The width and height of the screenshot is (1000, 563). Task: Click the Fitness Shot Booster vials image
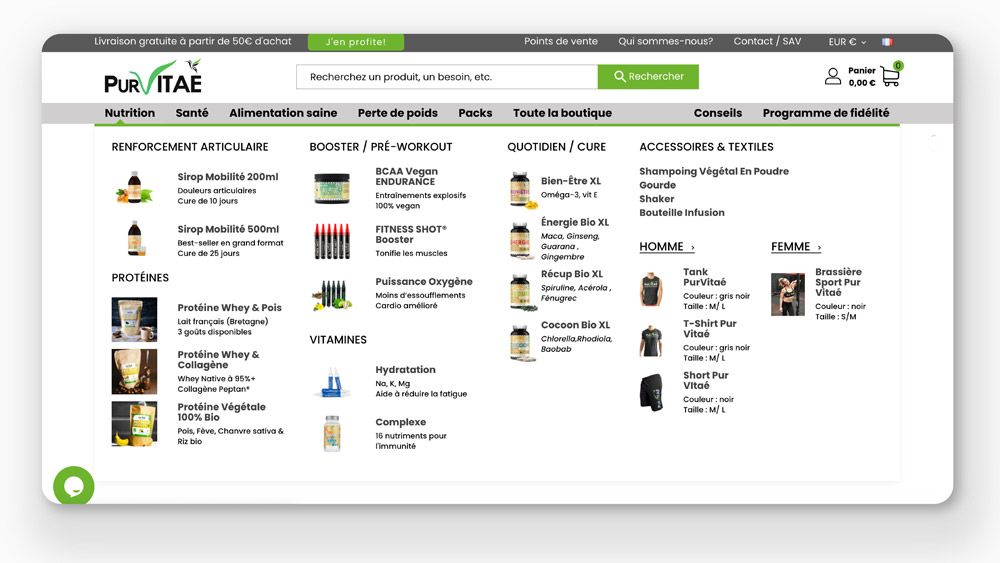[x=332, y=241]
